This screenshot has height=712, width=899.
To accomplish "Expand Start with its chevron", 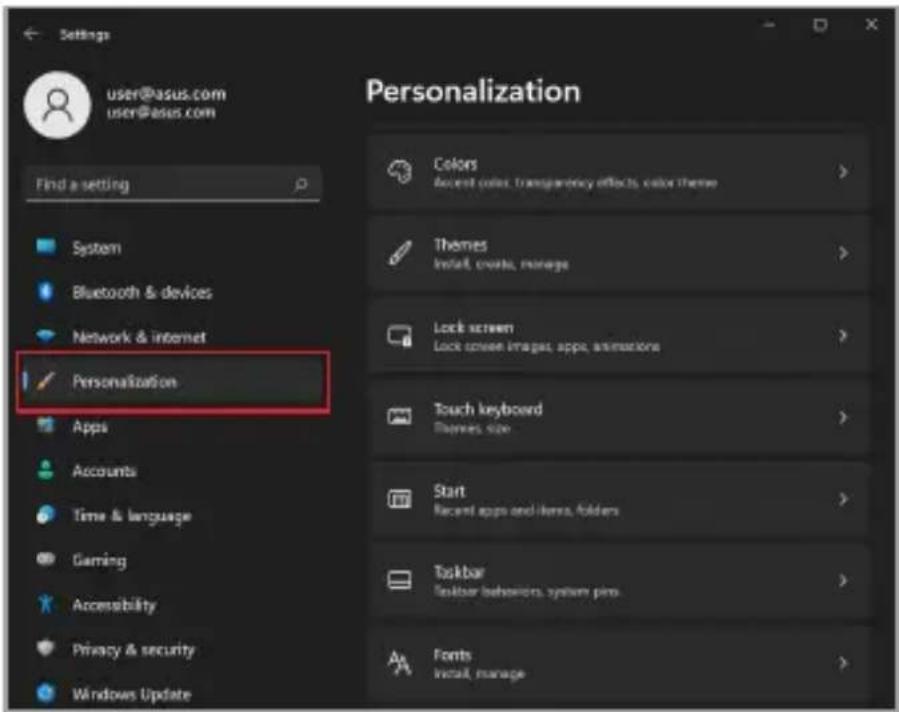I will tap(843, 499).
